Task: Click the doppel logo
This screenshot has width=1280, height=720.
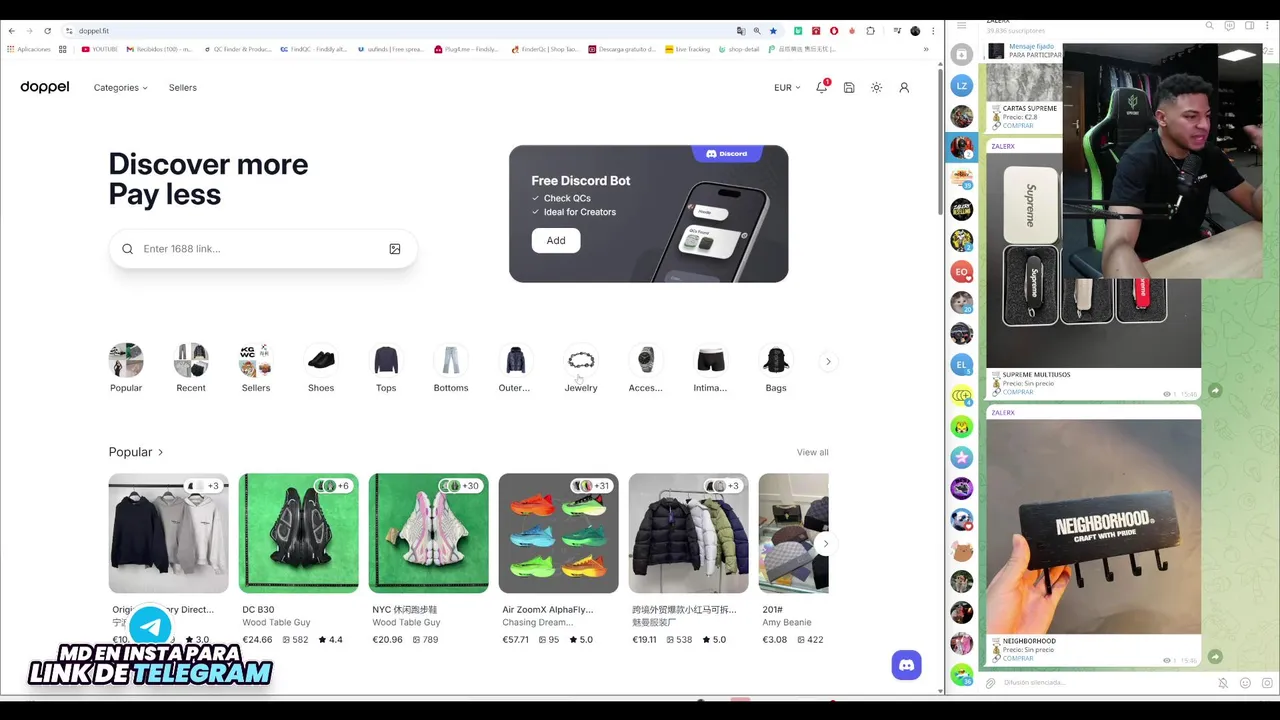Action: pos(45,87)
